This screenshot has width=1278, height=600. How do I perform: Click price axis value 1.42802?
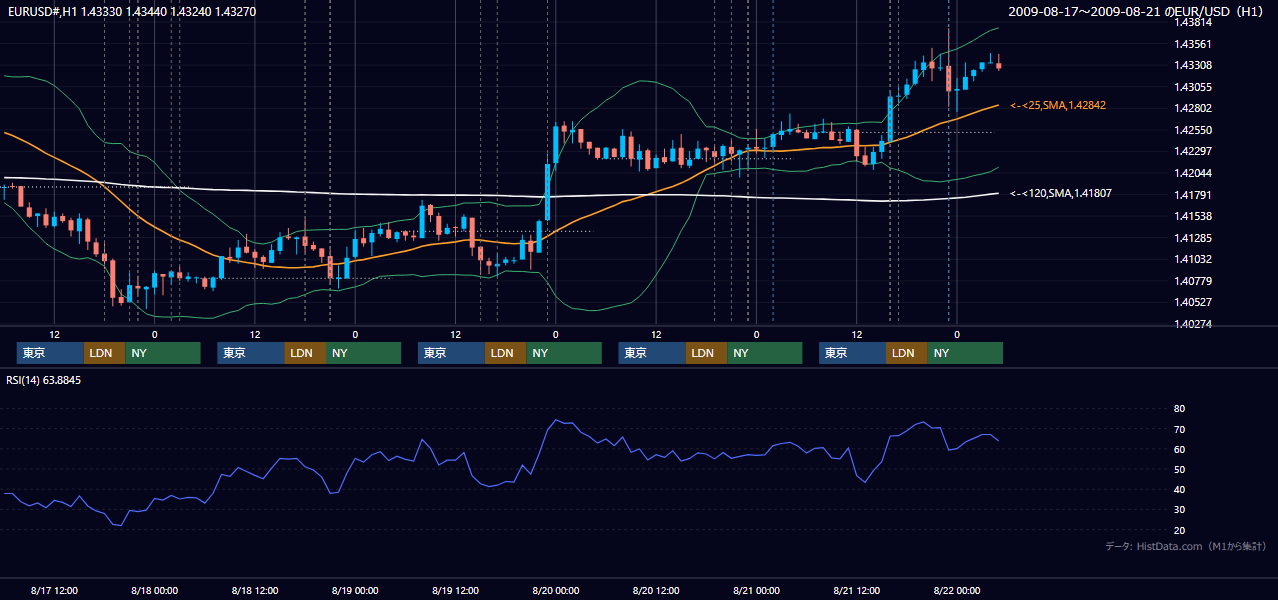tap(1193, 108)
